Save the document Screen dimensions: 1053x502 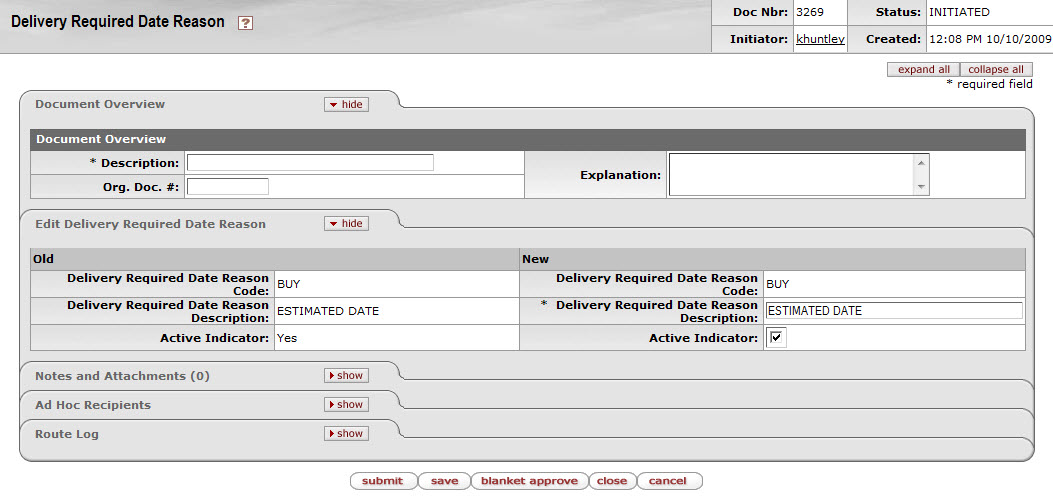tap(443, 481)
